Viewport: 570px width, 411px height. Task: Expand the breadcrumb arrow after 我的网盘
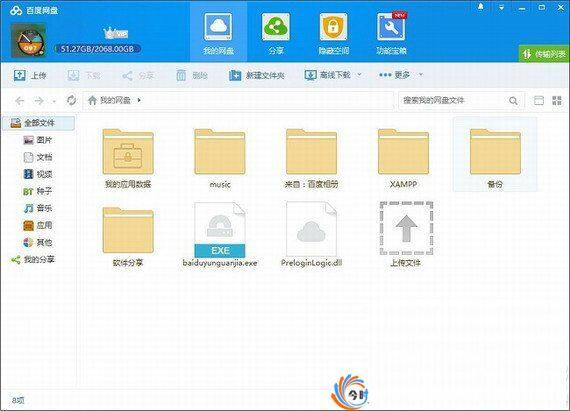pos(139,100)
